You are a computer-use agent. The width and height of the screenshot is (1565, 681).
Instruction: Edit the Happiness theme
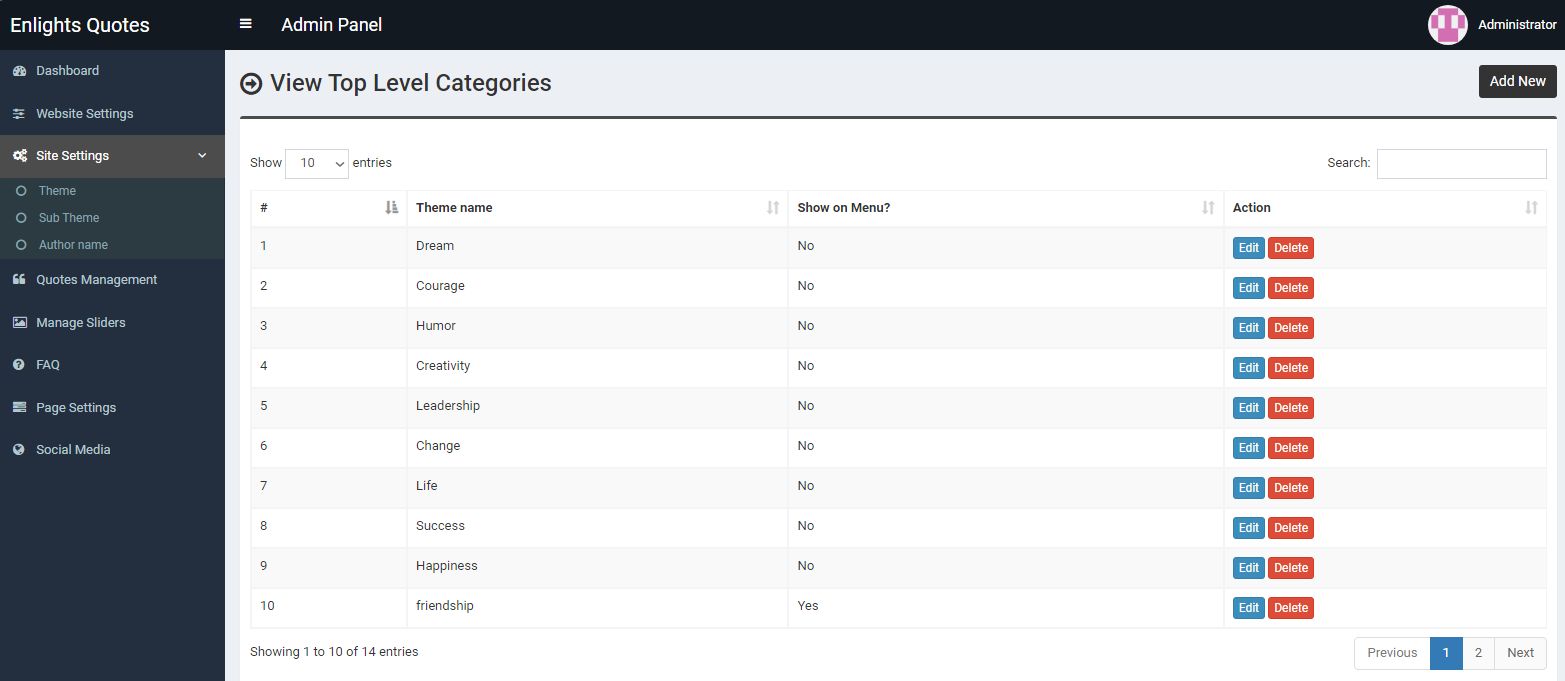pyautogui.click(x=1249, y=568)
